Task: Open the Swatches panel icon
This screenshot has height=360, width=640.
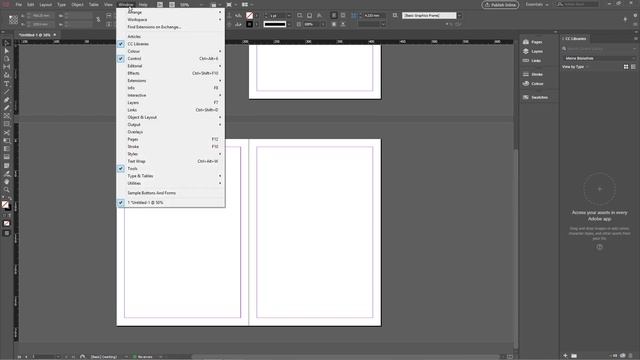Action: 526,98
